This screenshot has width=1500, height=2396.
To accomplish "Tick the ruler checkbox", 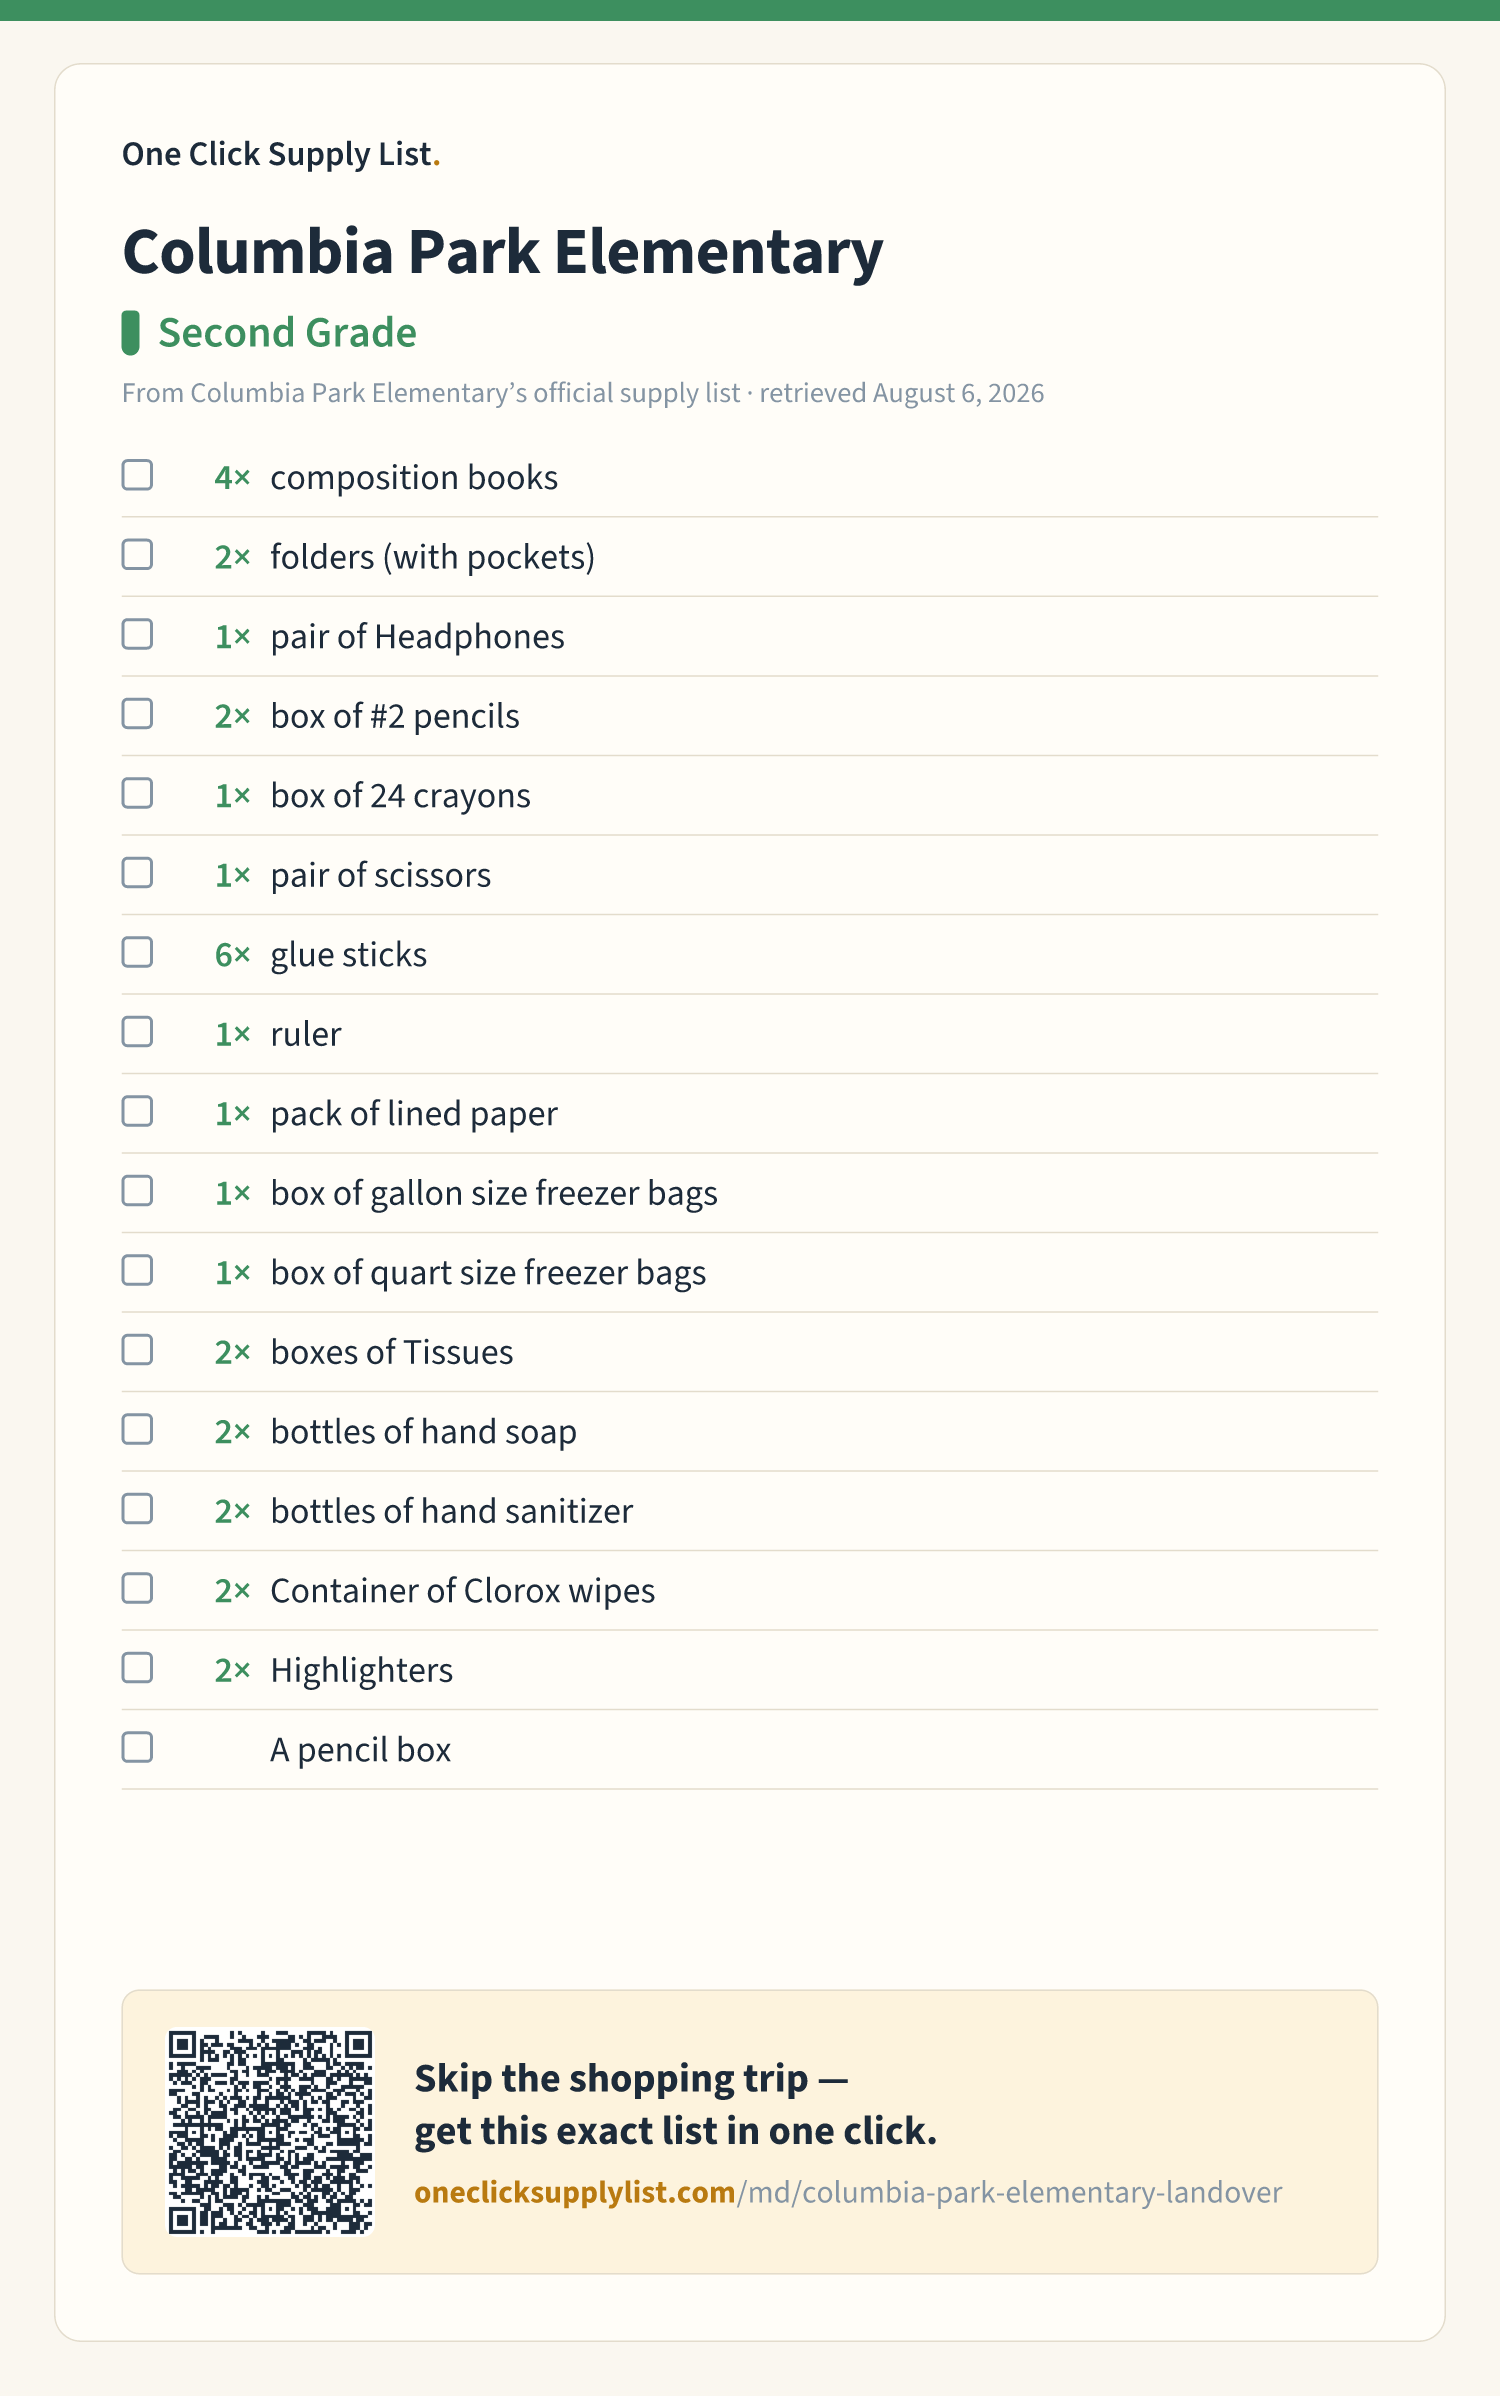I will pyautogui.click(x=137, y=1032).
